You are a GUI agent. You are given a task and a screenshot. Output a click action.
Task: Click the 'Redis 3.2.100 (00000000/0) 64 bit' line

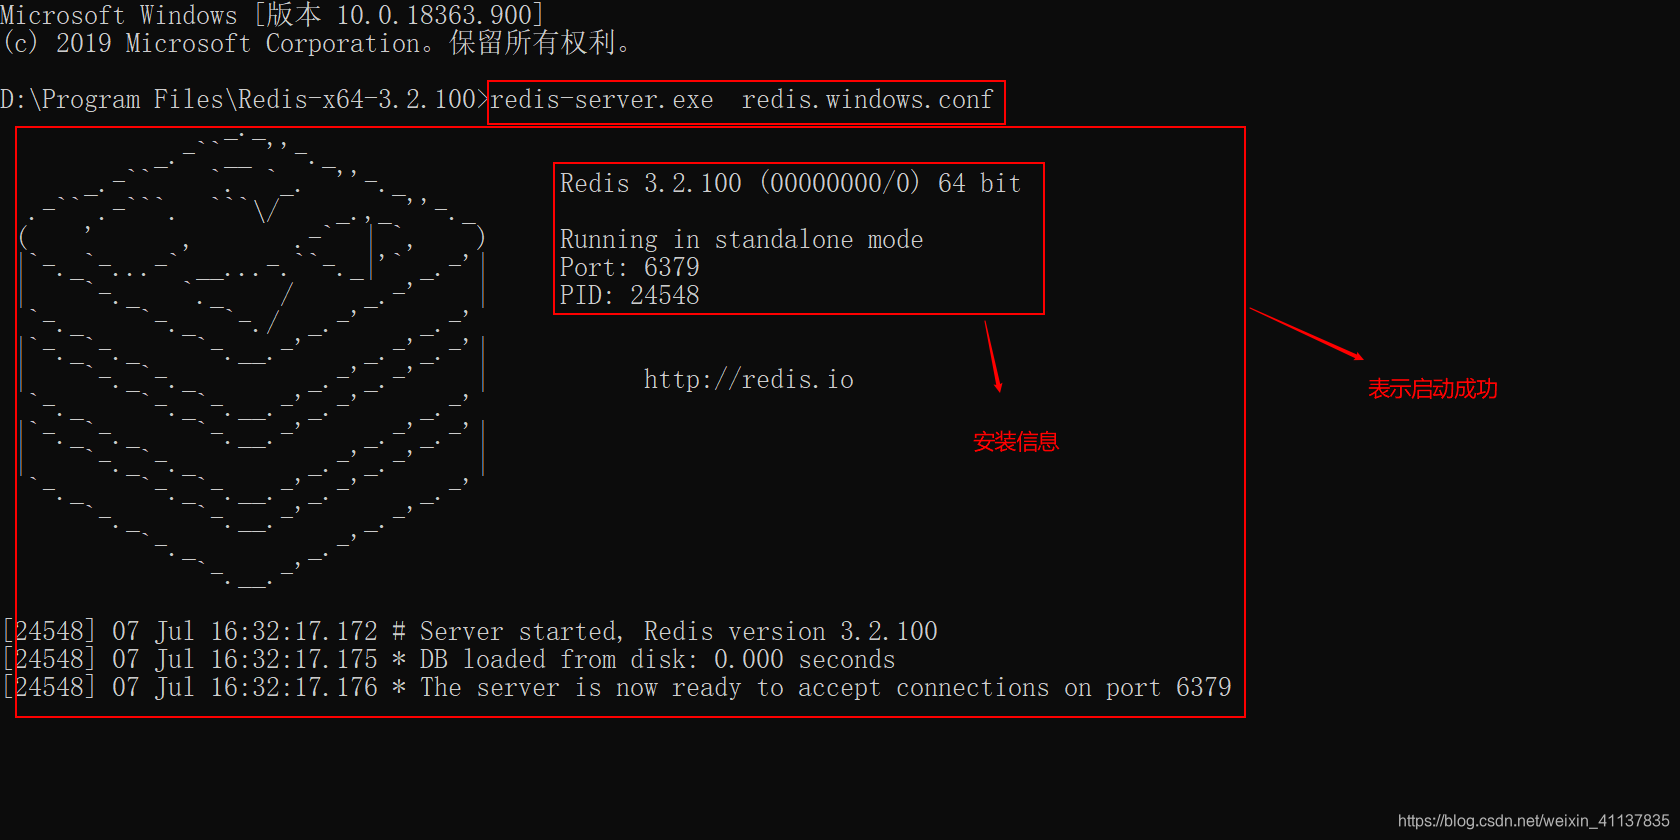coord(790,183)
